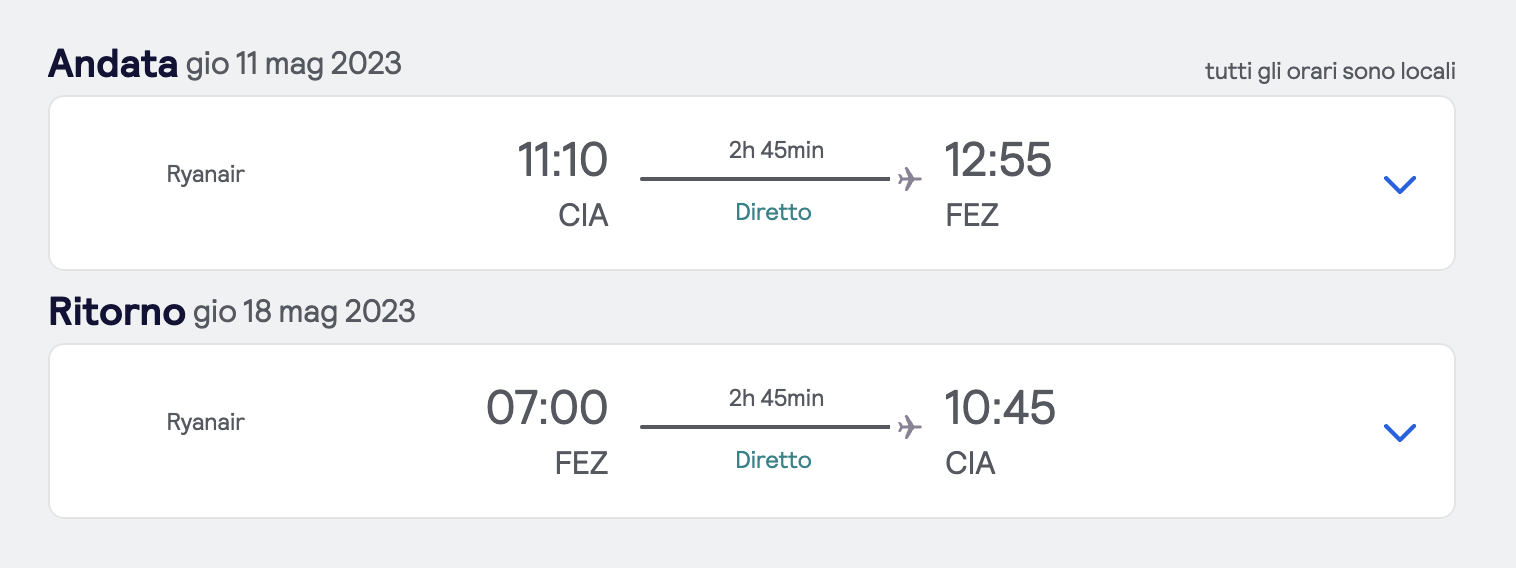Viewport: 1516px width, 568px height.
Task: Click the Ryanair label on the outbound flight
Action: [206, 174]
